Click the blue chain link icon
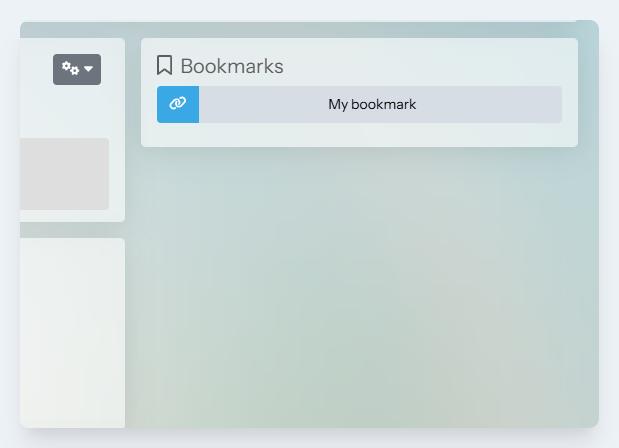The image size is (619, 448). tap(178, 104)
